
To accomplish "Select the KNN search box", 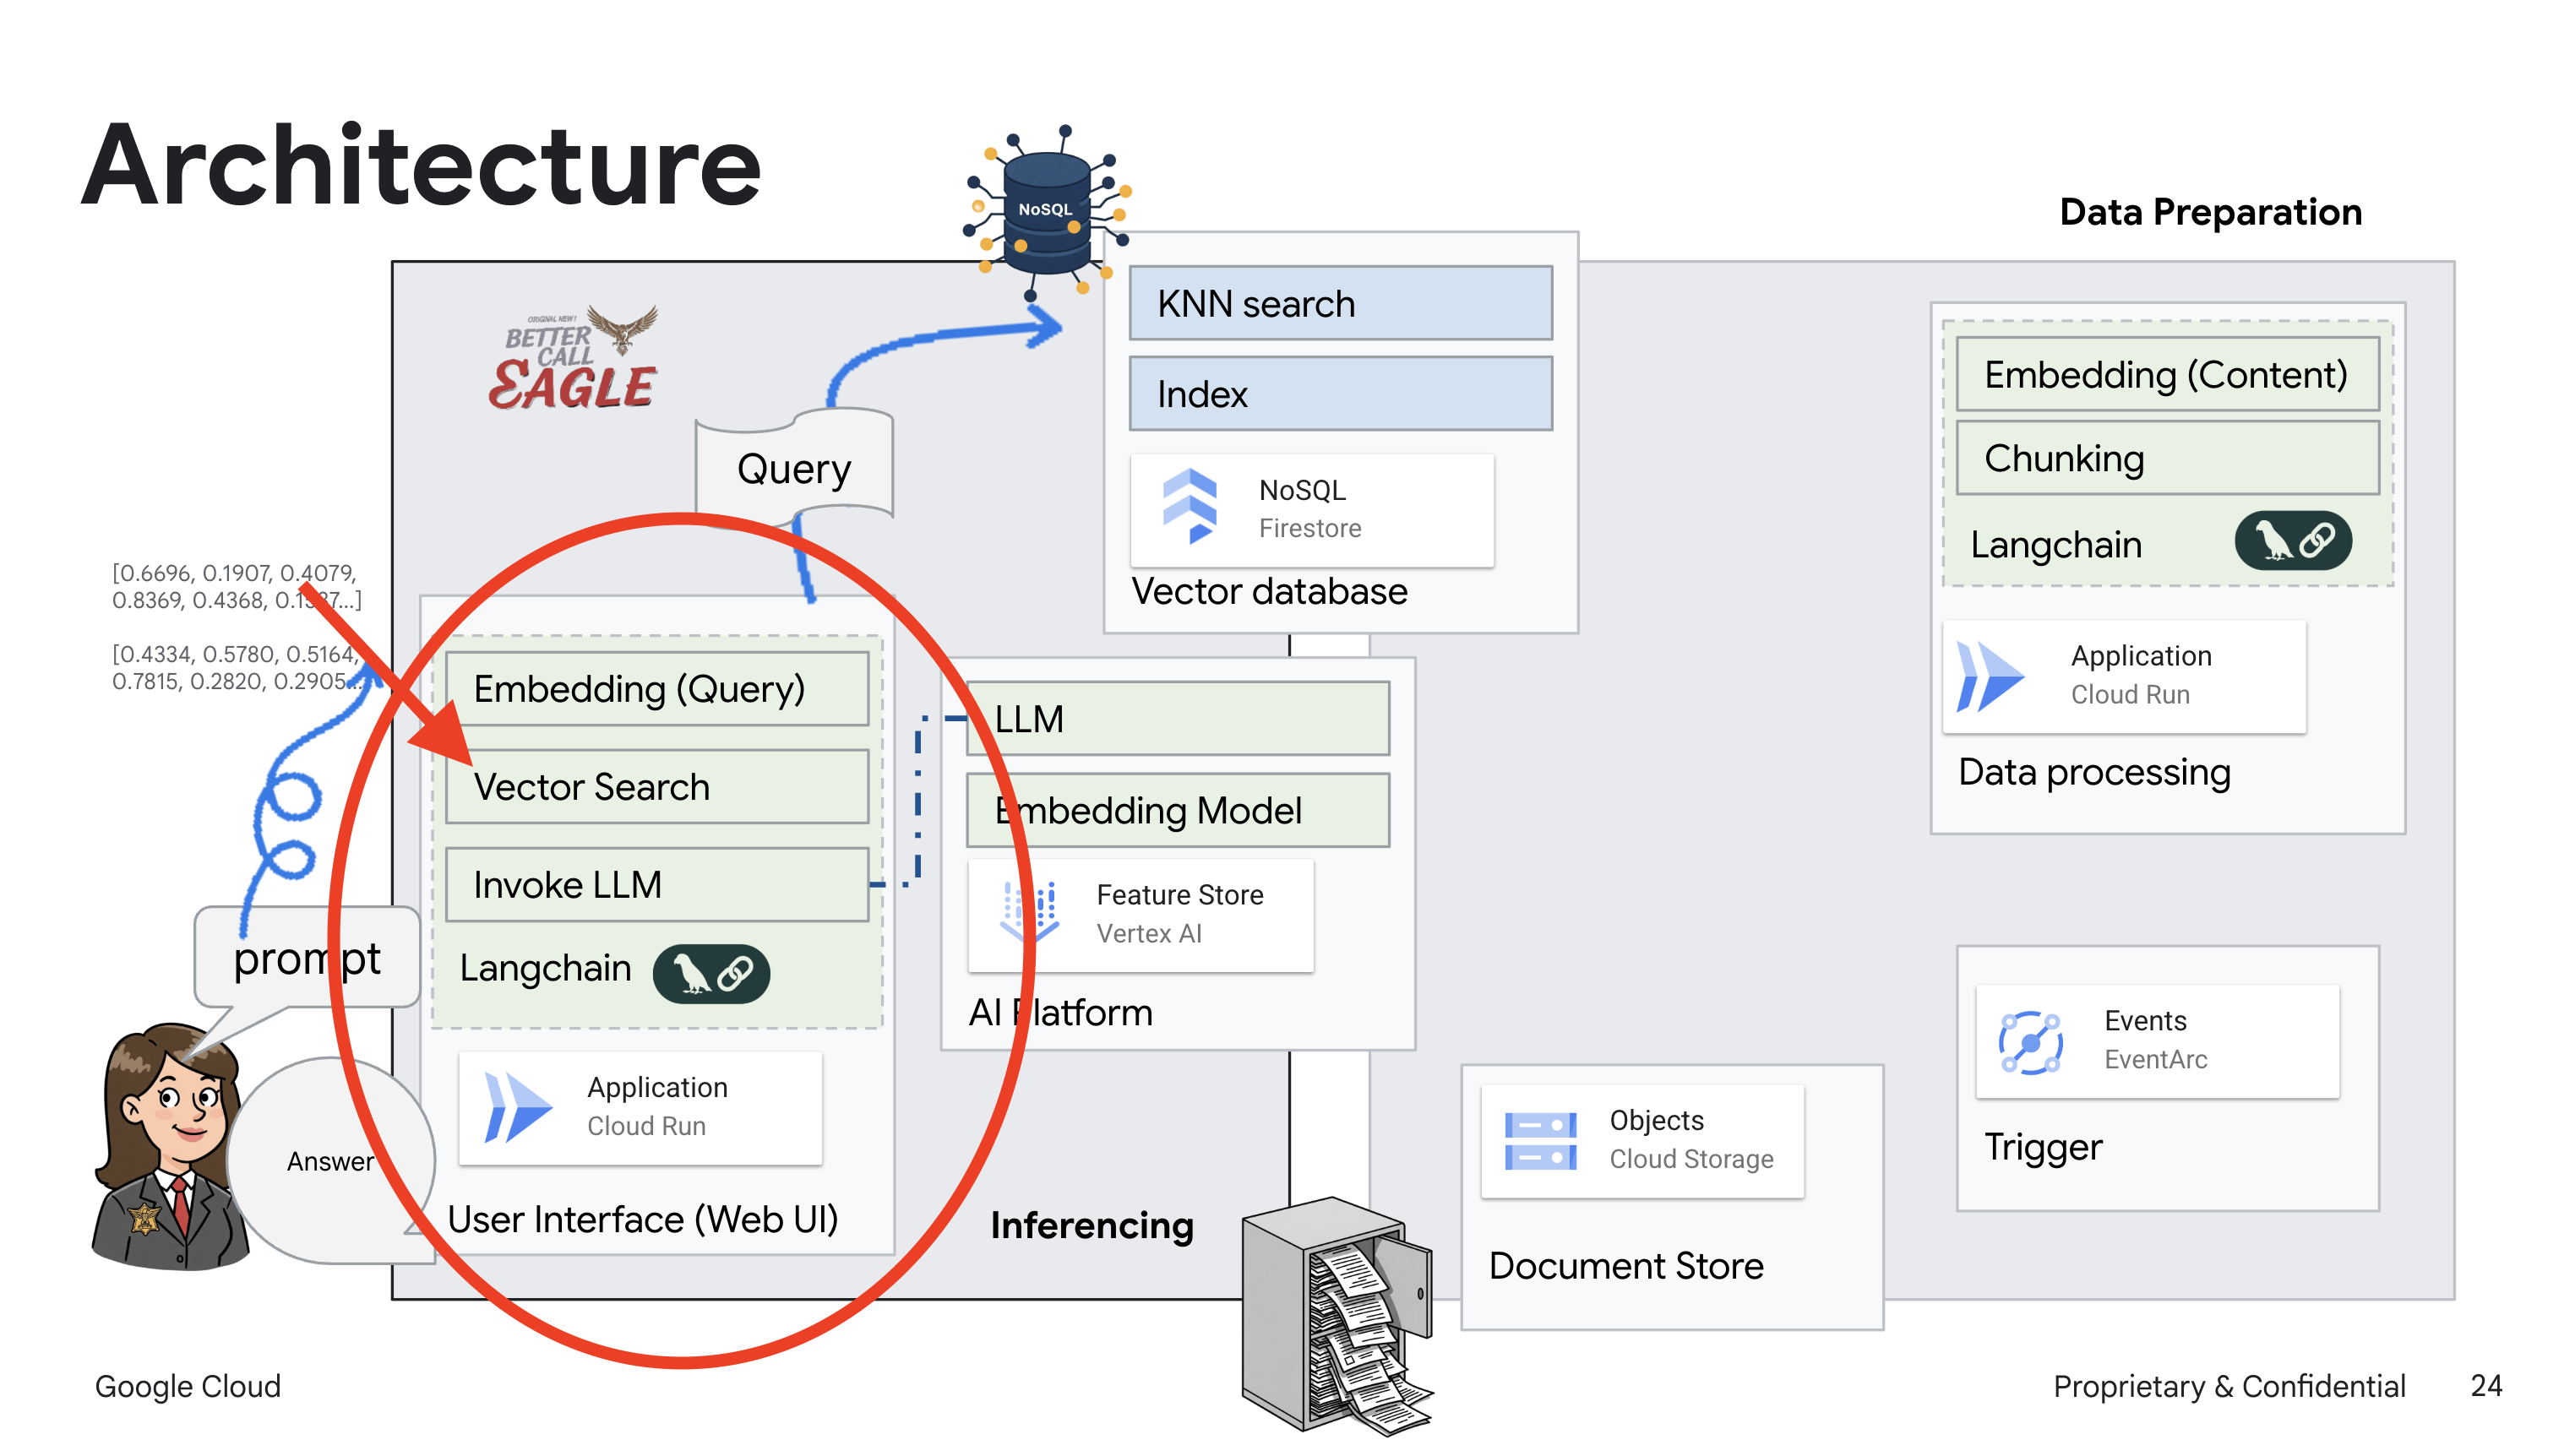I will (1340, 304).
